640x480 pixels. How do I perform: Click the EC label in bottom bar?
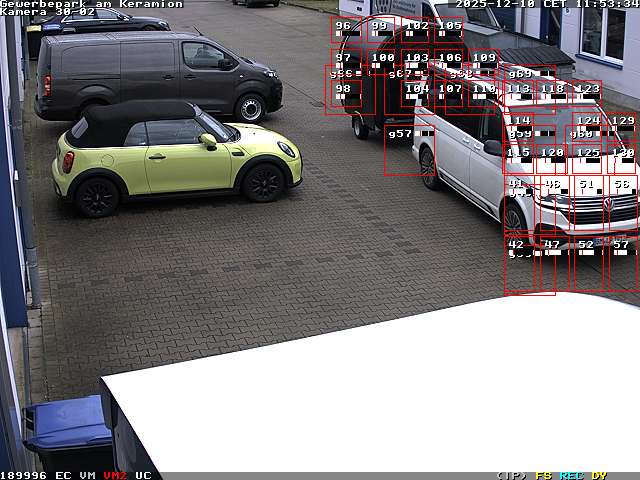[63, 475]
